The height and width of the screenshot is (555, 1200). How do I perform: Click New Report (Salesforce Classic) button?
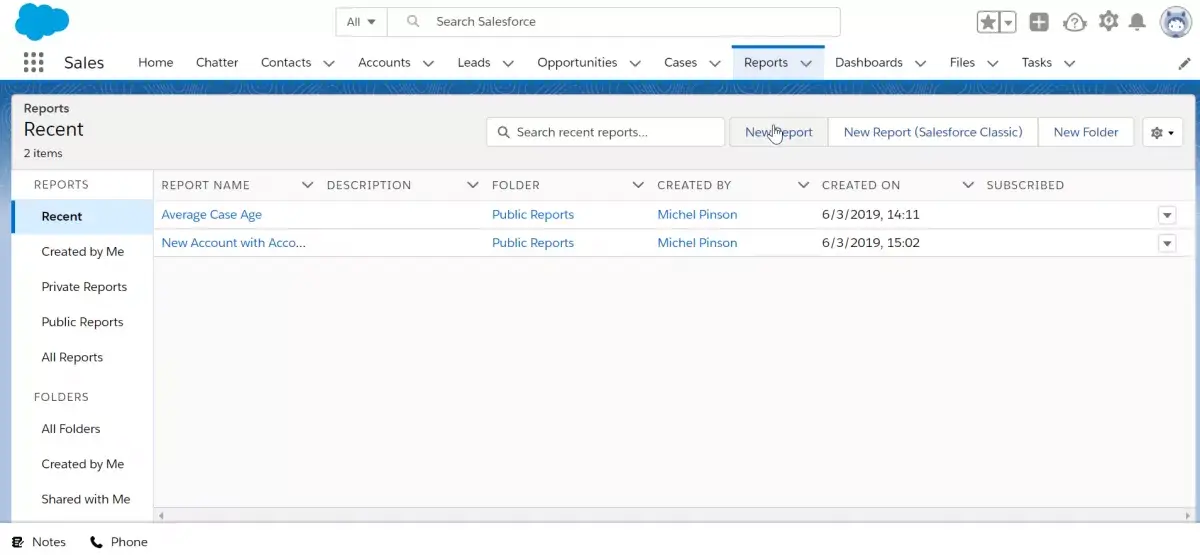[x=933, y=132]
